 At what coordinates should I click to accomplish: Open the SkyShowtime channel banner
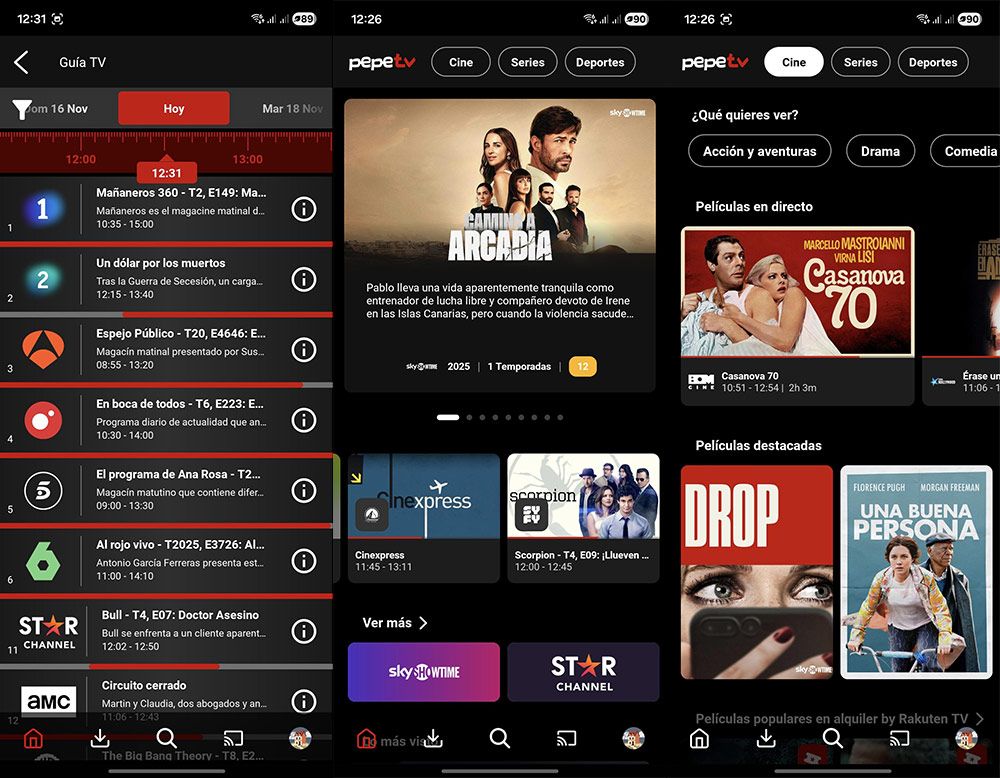(x=423, y=672)
